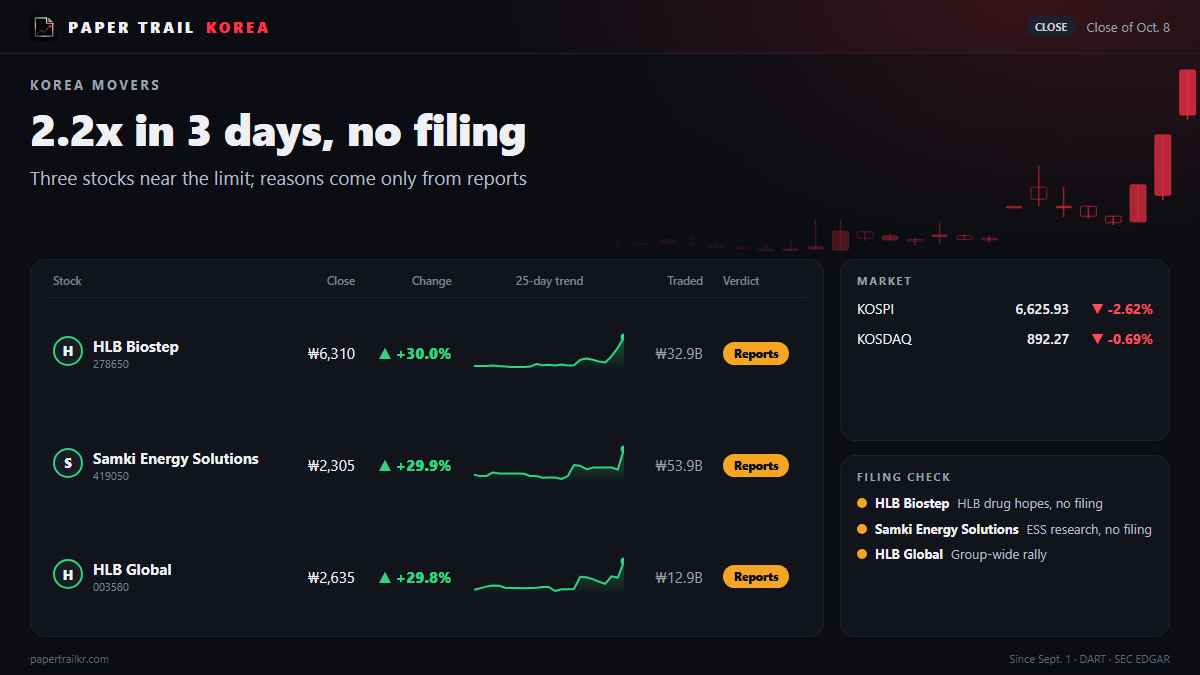Click ticker code 003580

pos(111,587)
